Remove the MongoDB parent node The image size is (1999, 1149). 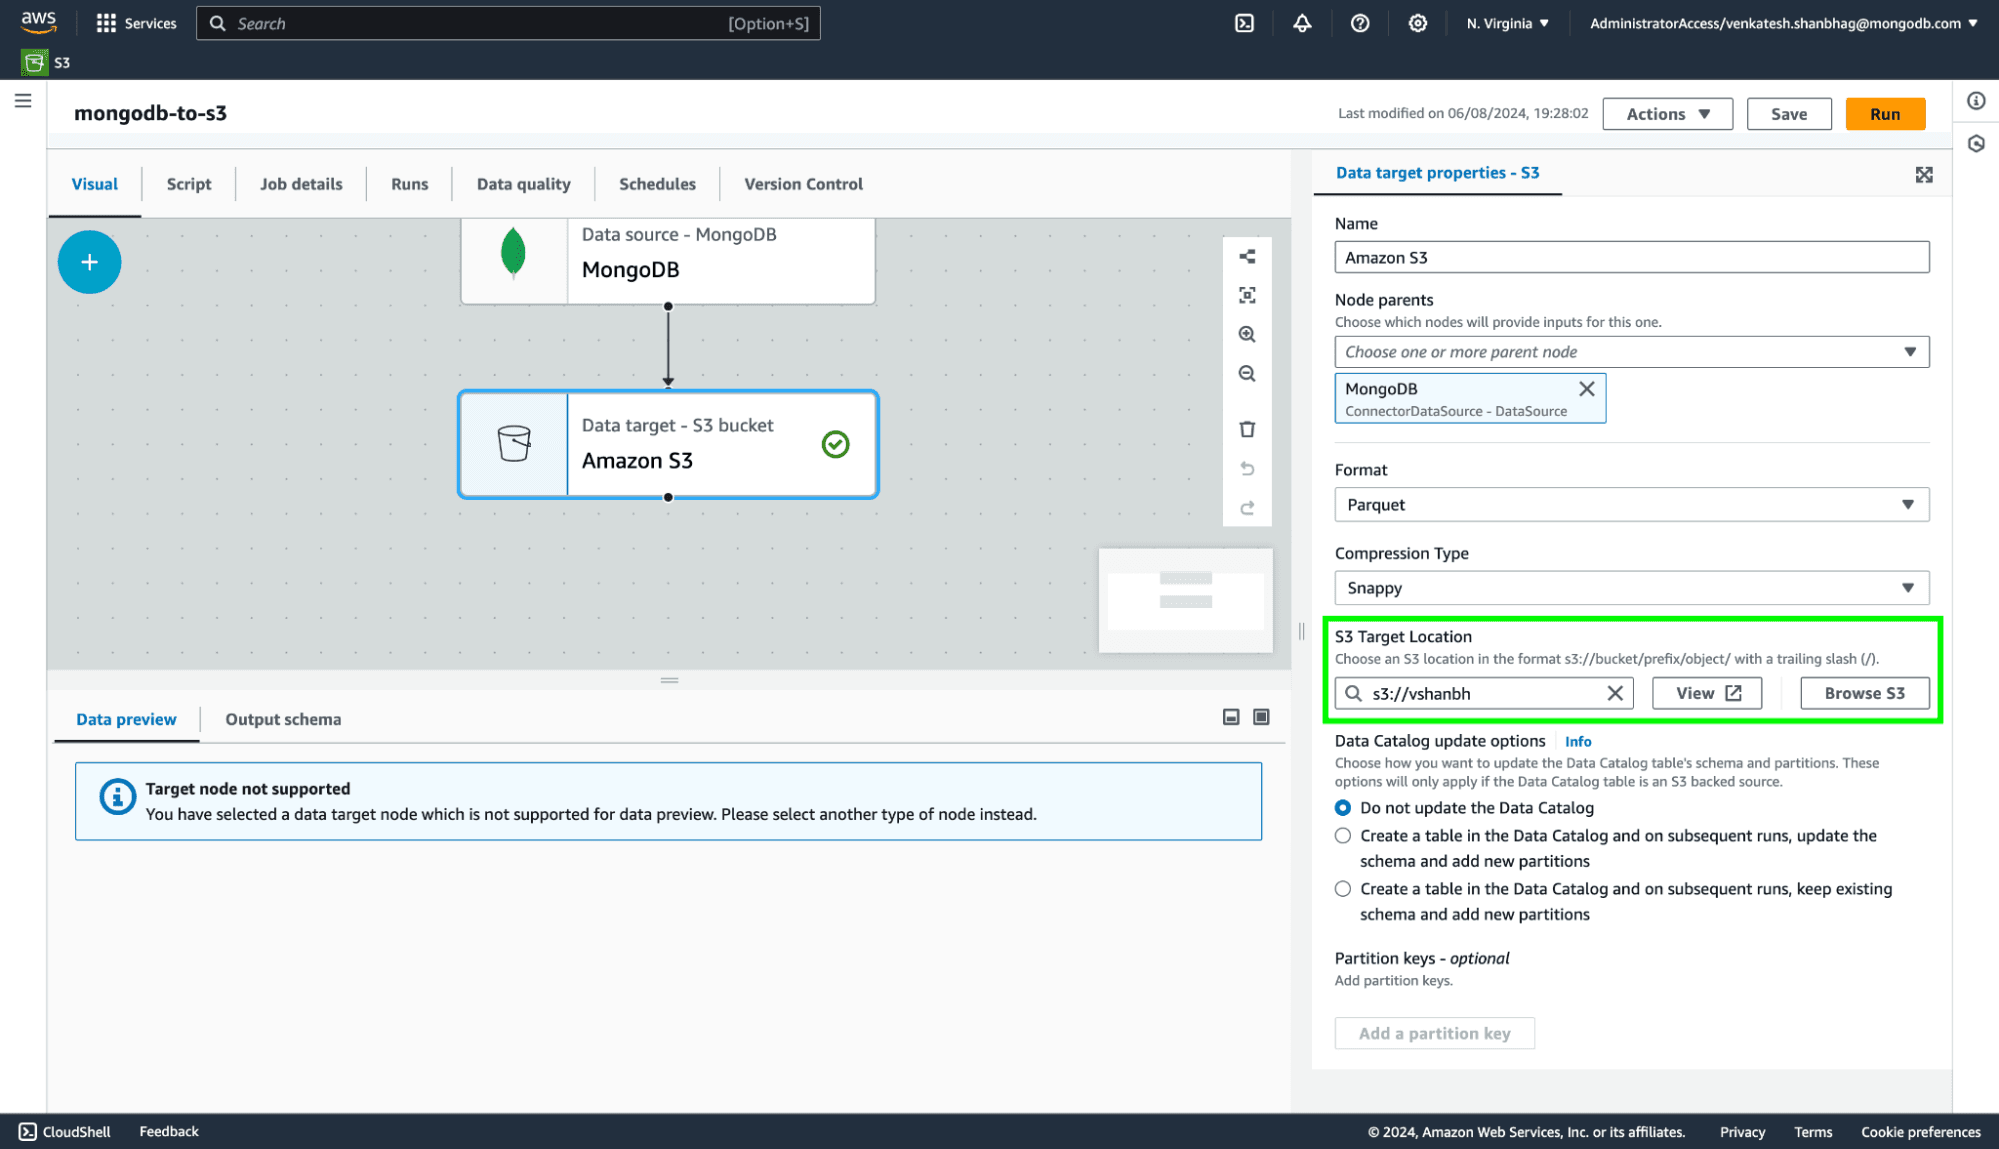tap(1586, 389)
